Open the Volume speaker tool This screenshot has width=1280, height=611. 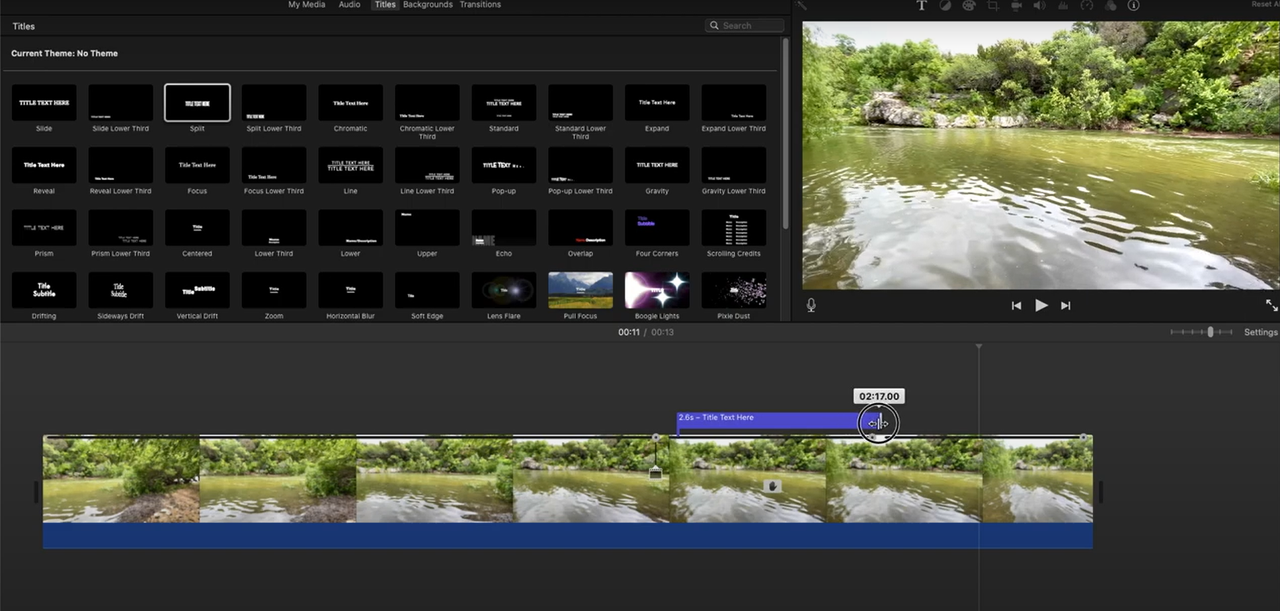[1039, 5]
